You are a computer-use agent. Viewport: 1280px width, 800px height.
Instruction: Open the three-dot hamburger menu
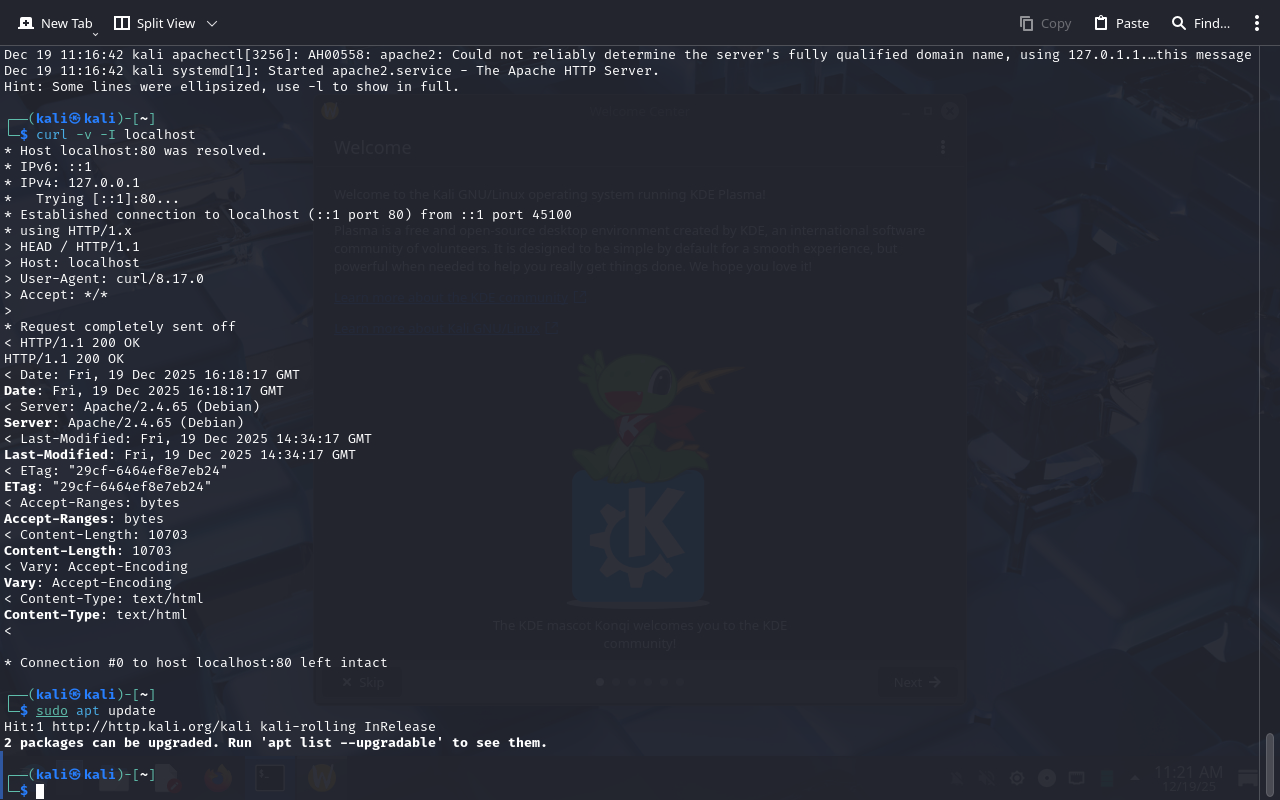pyautogui.click(x=1257, y=23)
